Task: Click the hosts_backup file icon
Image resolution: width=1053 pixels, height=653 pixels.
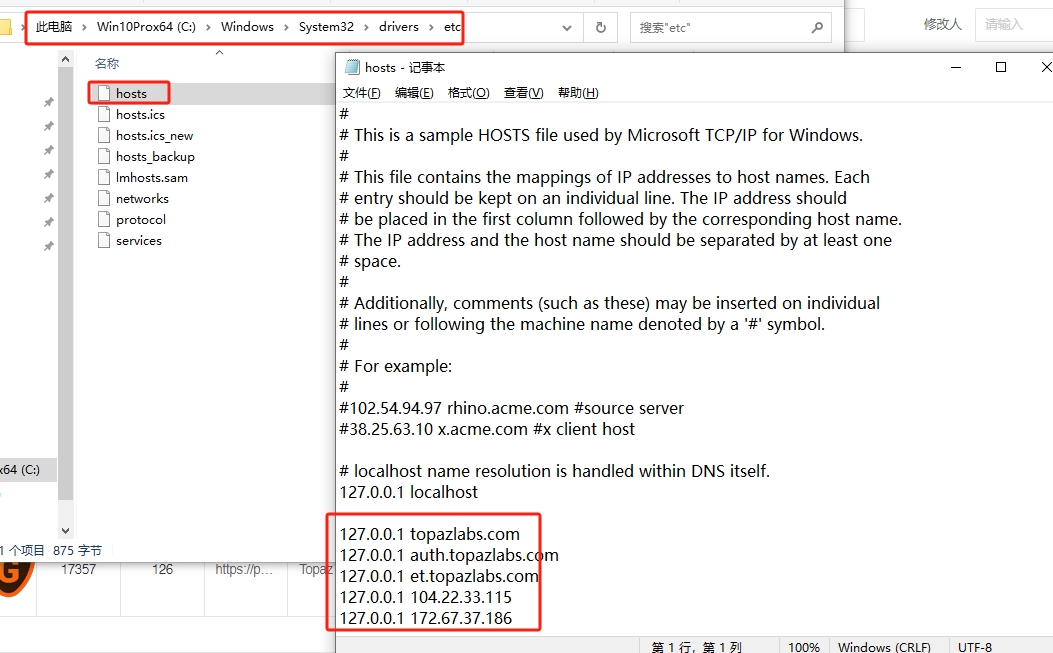Action: click(x=103, y=156)
